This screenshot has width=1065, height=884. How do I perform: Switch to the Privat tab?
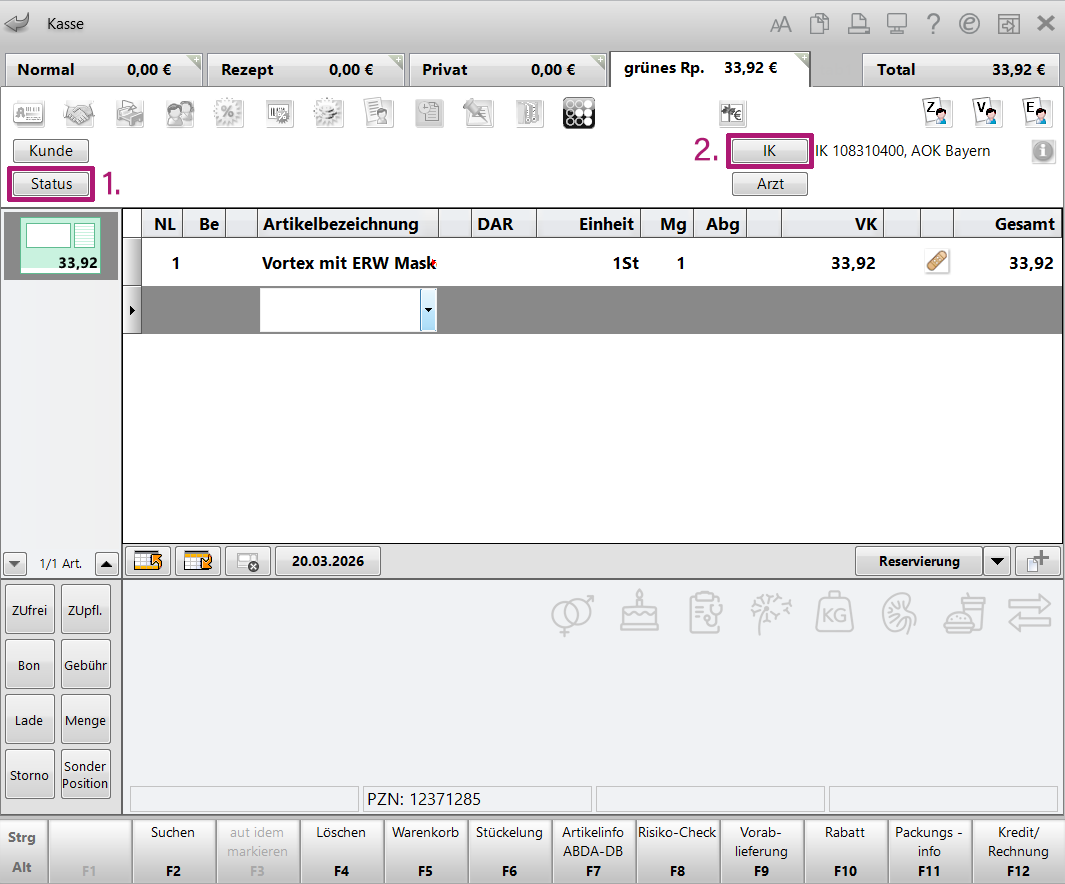[505, 70]
